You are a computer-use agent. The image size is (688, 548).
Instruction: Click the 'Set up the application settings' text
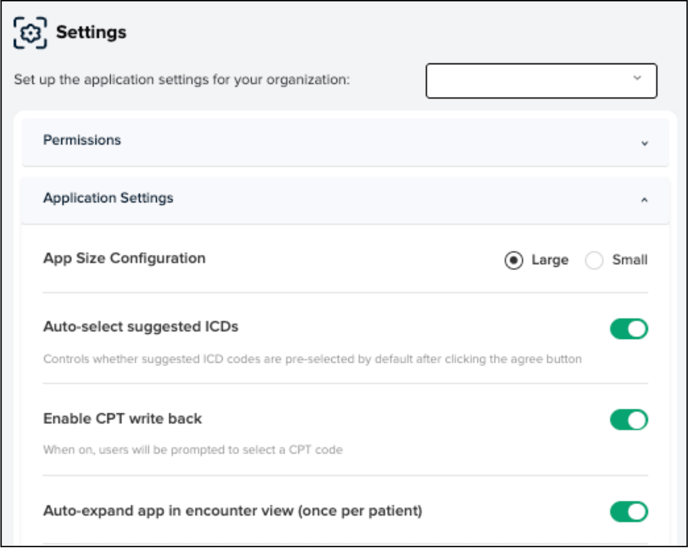click(x=181, y=79)
